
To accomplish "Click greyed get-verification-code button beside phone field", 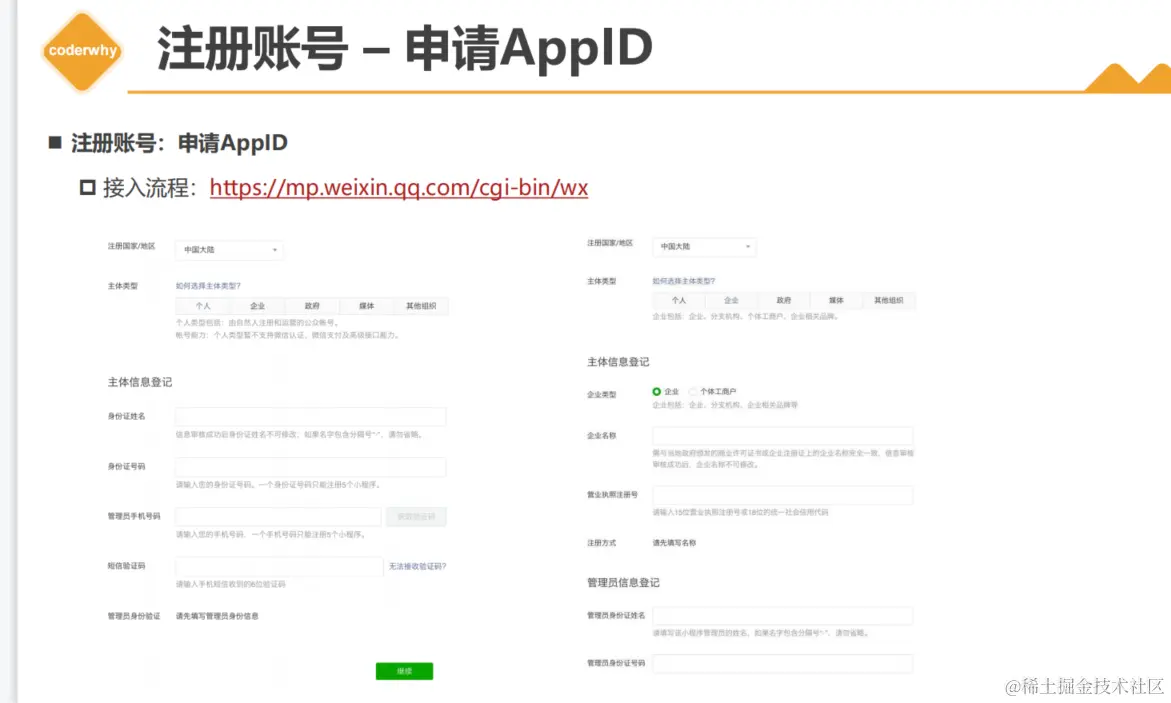I will pyautogui.click(x=416, y=516).
